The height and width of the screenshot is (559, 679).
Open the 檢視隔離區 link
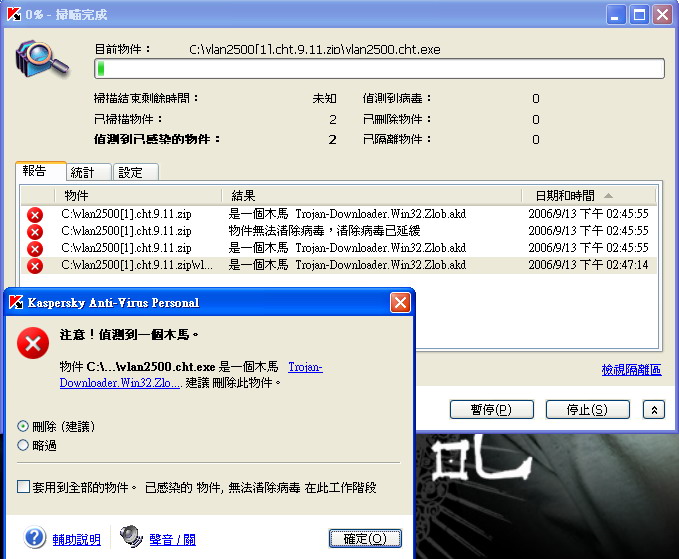(x=631, y=369)
